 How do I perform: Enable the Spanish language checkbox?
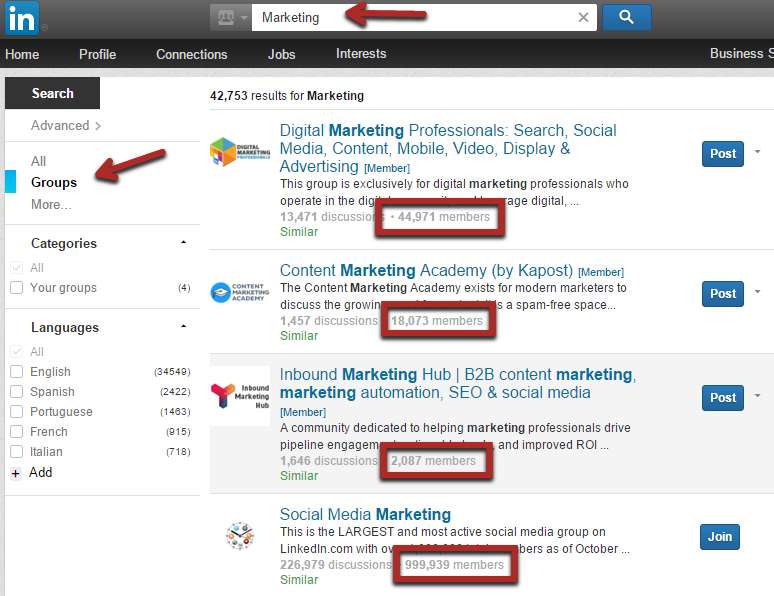click(x=16, y=392)
